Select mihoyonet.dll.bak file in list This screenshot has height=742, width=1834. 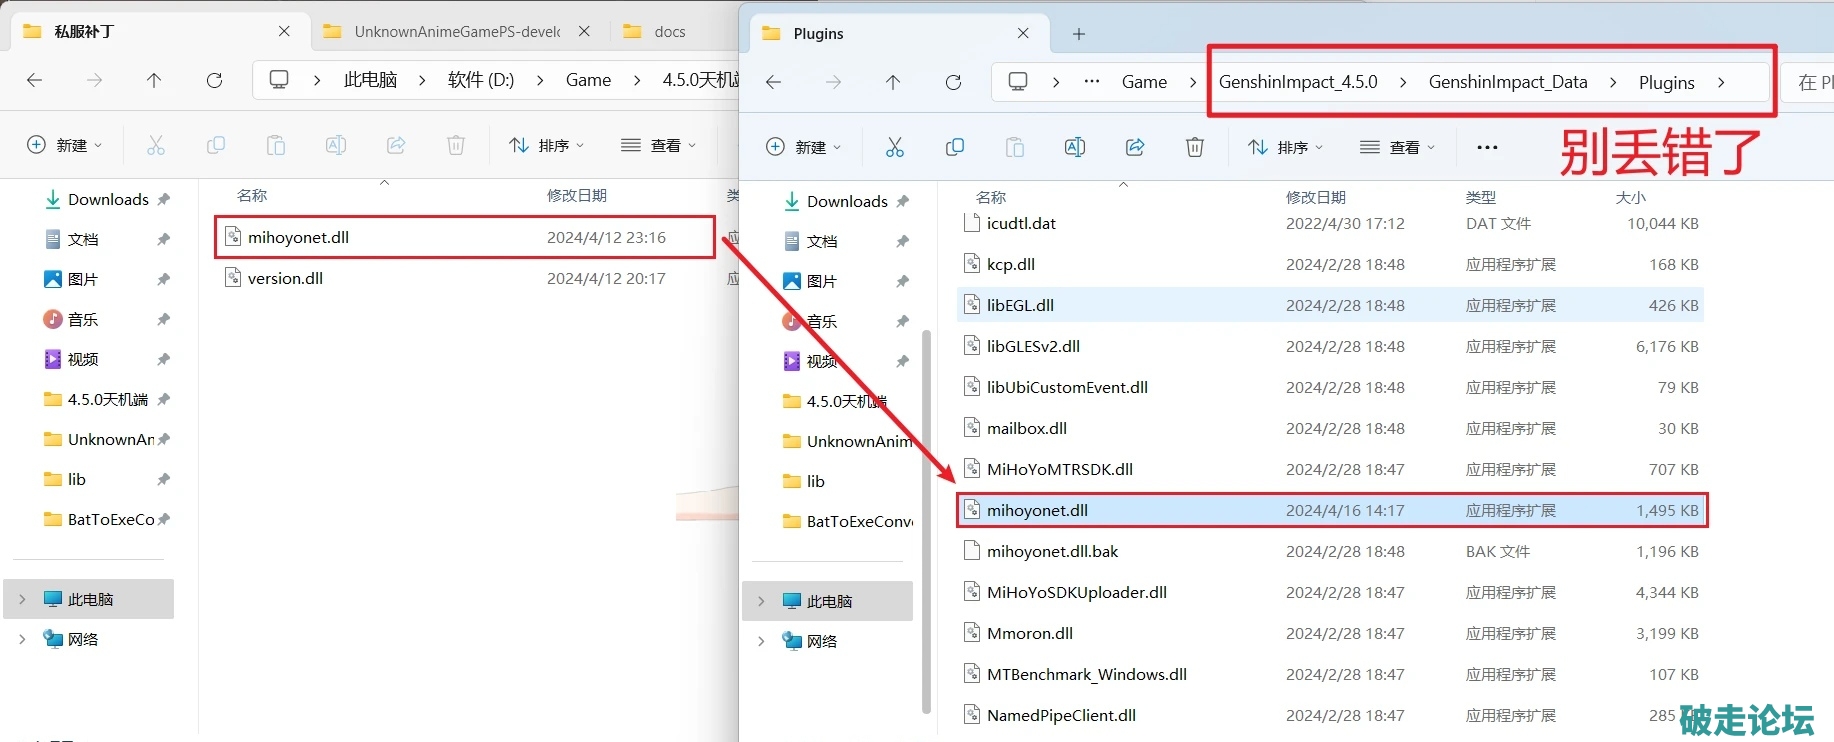coord(1052,551)
